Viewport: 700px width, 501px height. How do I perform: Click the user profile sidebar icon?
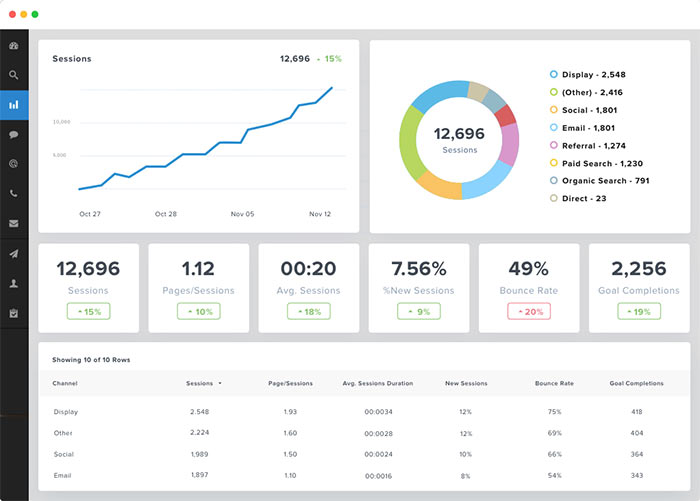coord(14,283)
